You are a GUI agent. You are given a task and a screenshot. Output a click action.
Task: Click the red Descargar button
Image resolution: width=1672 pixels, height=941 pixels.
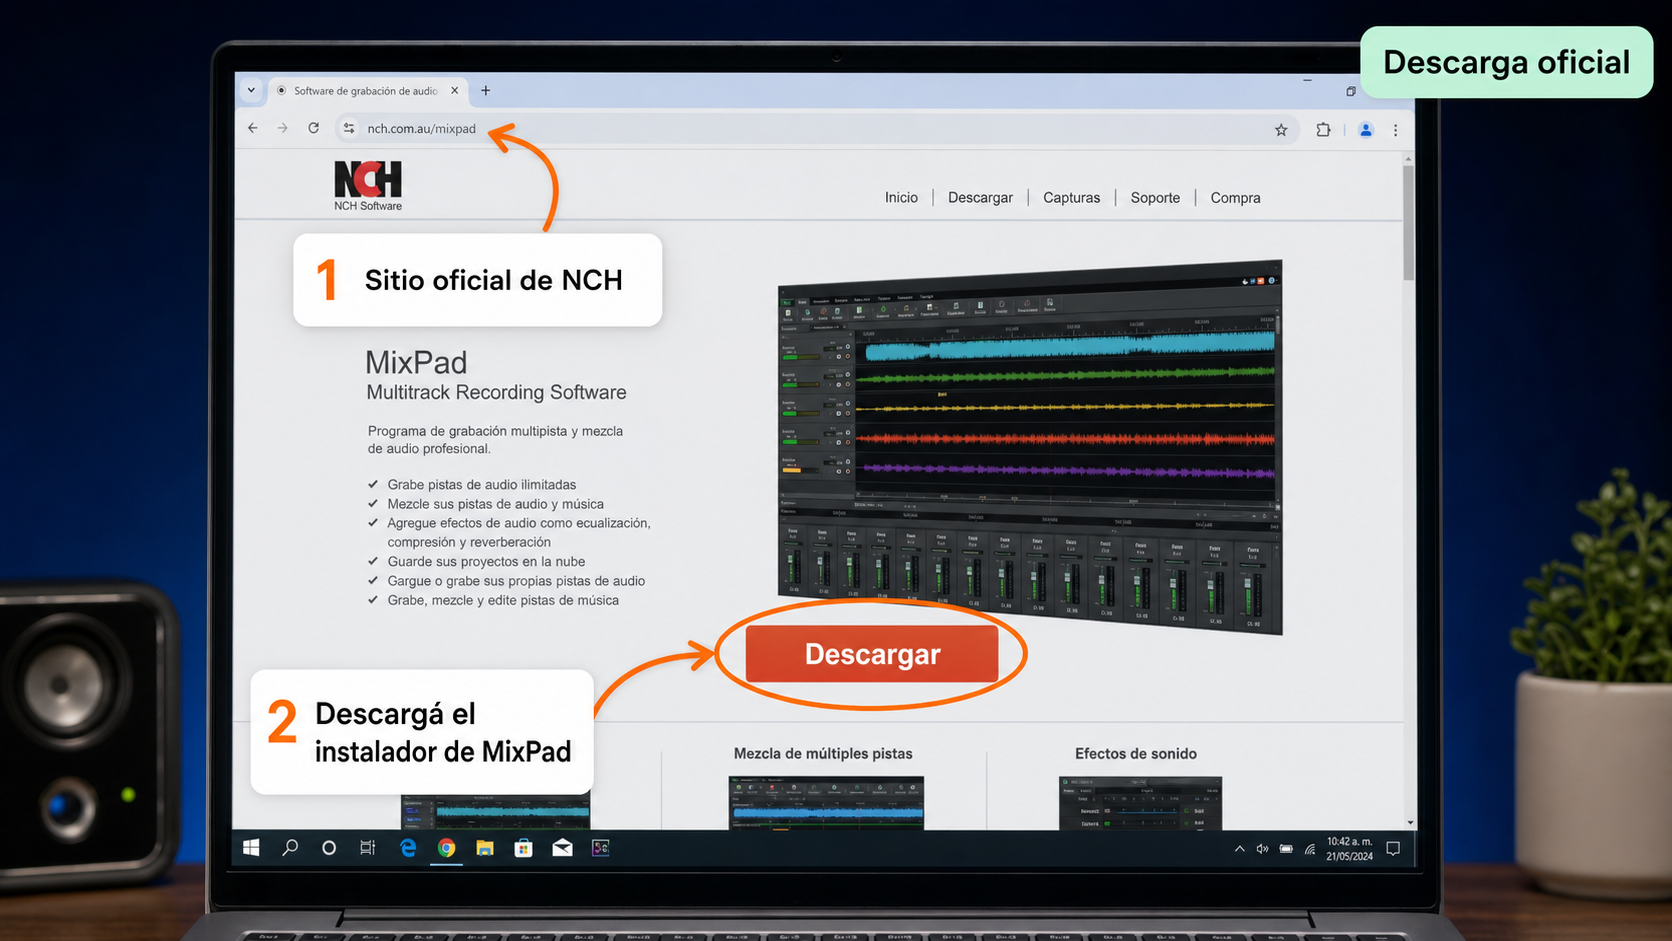(872, 654)
